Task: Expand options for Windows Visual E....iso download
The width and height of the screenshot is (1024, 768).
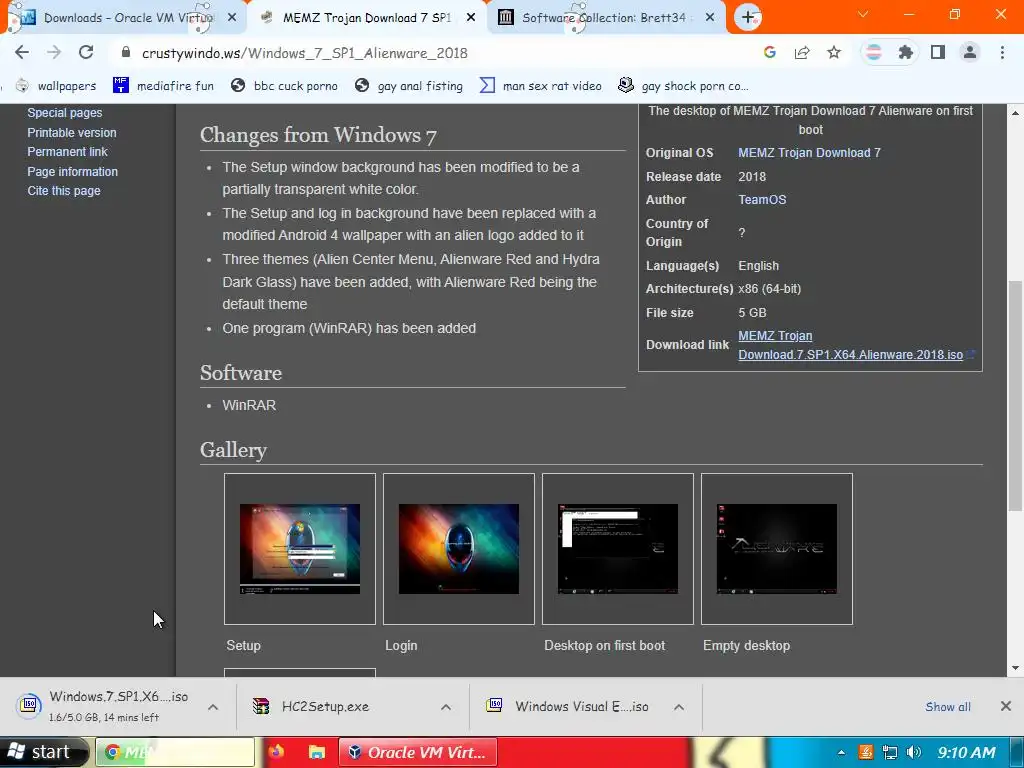Action: click(x=679, y=707)
